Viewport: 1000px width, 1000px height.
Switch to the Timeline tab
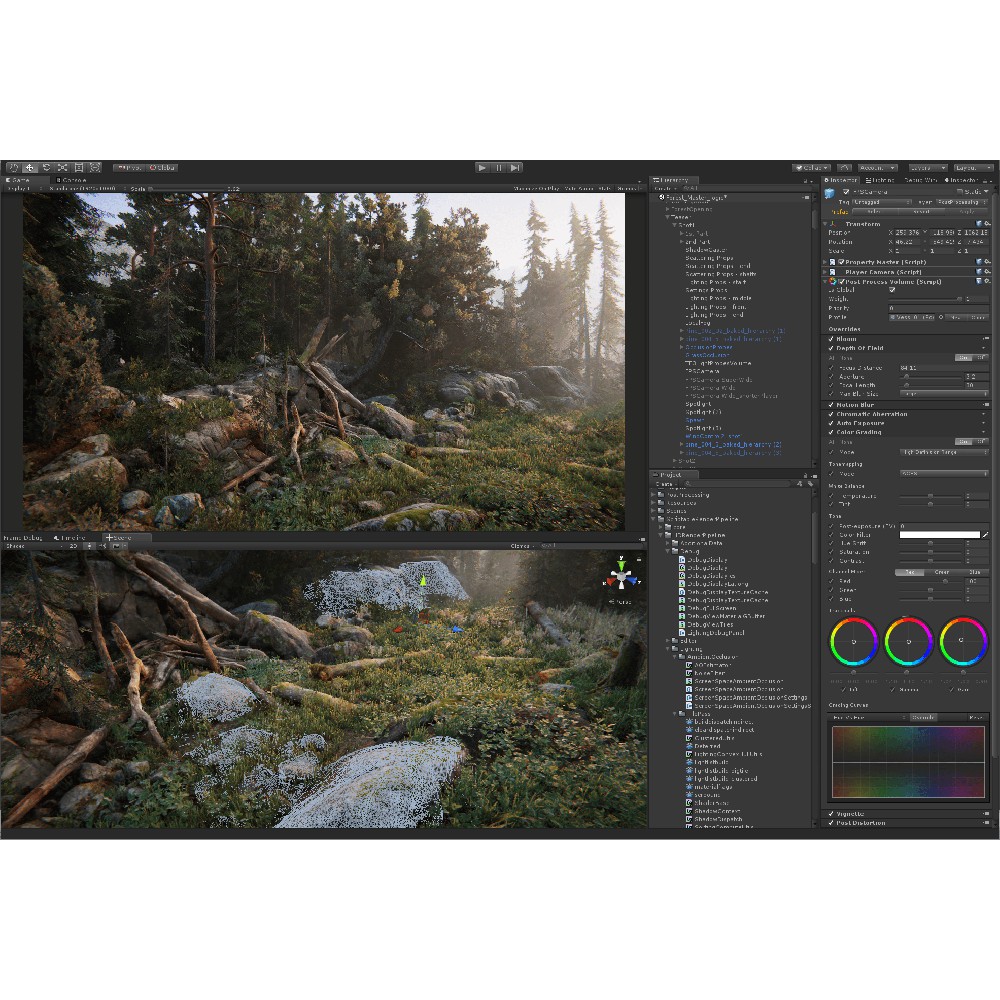[70, 538]
